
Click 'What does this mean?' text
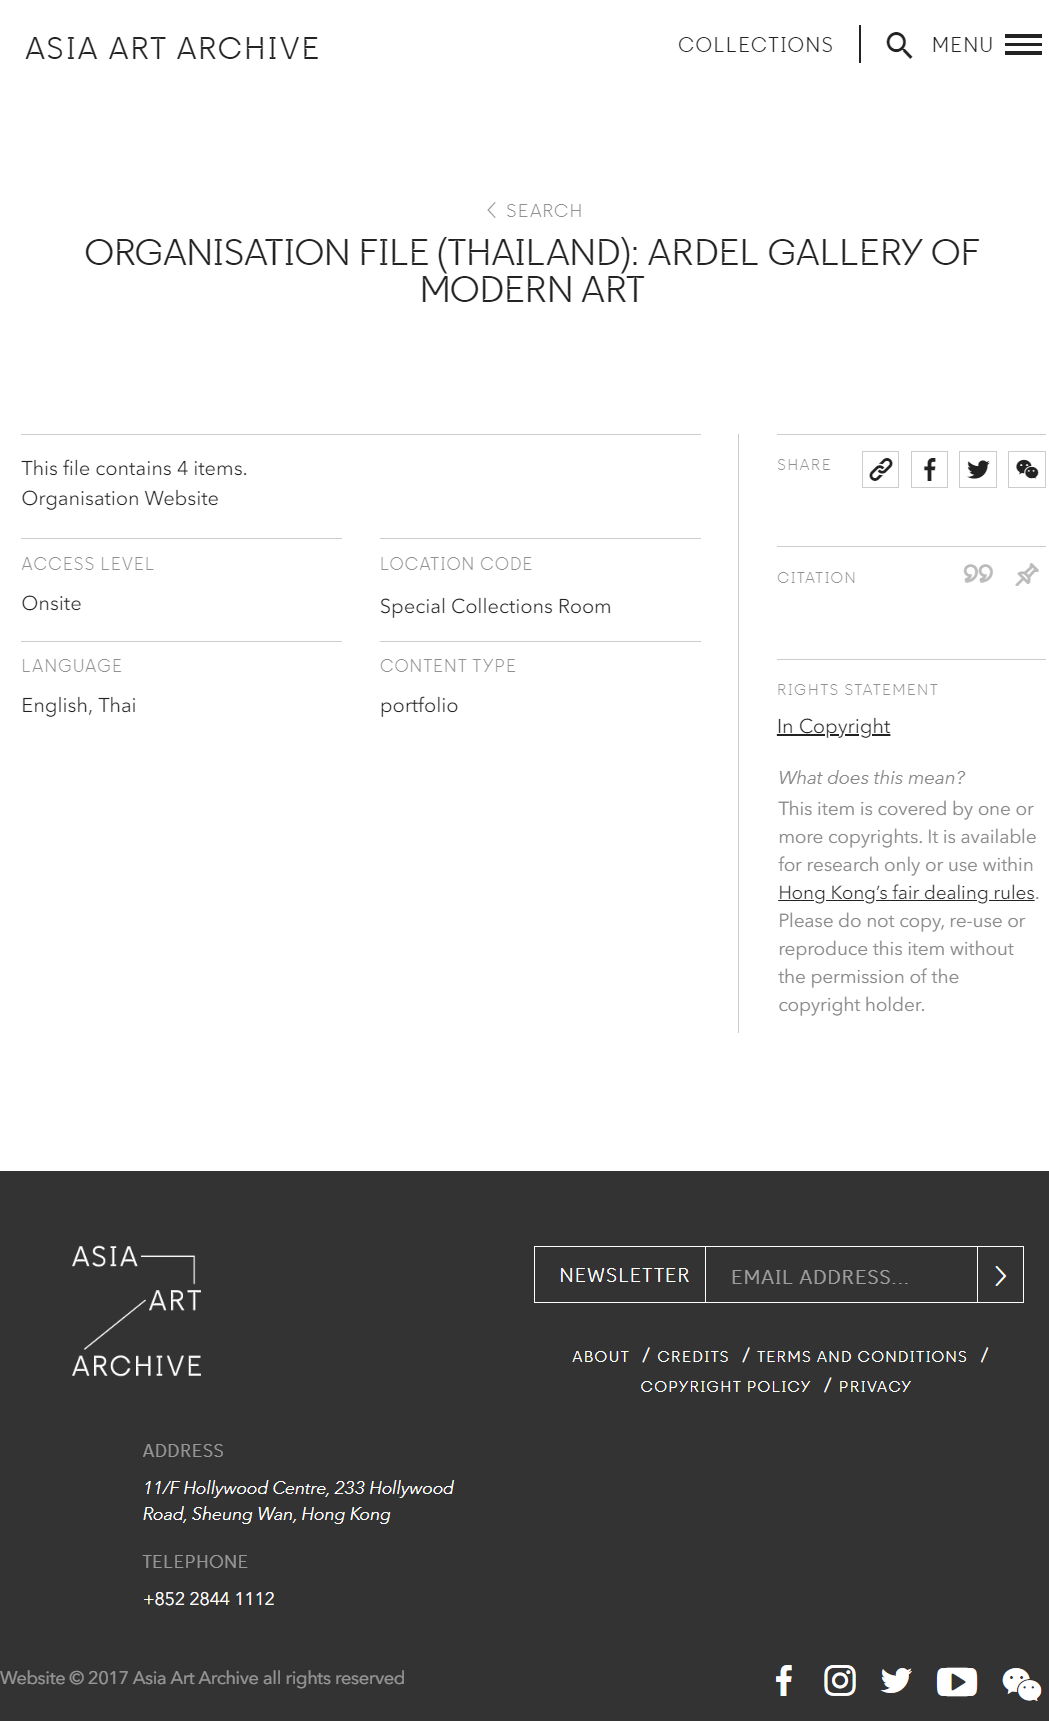click(871, 777)
